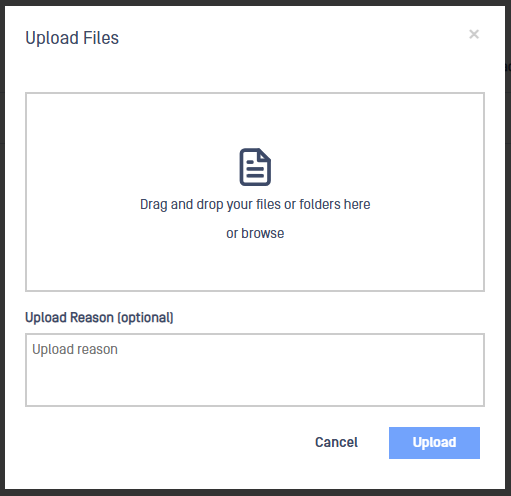Select the 'or browse' link to choose files

coord(255,233)
